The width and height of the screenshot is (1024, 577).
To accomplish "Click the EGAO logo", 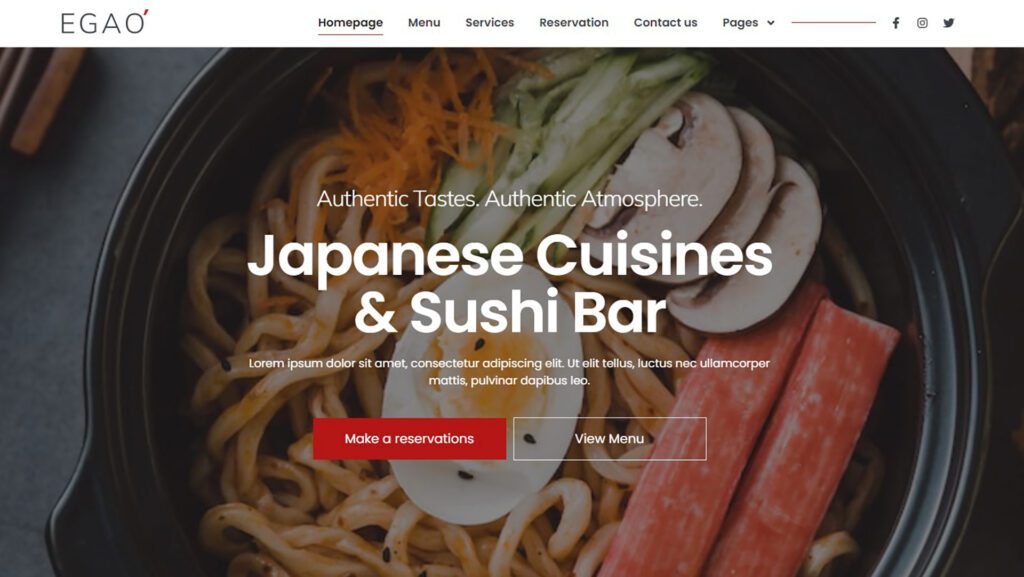I will [x=104, y=22].
